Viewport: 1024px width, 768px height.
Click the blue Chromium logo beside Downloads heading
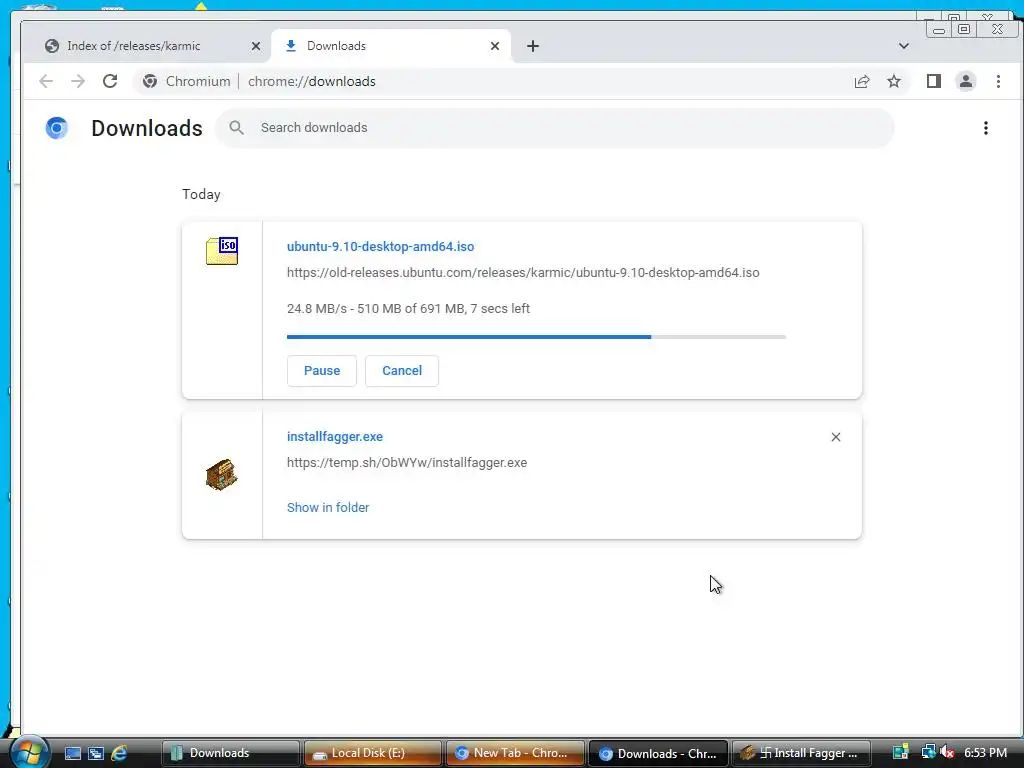(x=57, y=128)
